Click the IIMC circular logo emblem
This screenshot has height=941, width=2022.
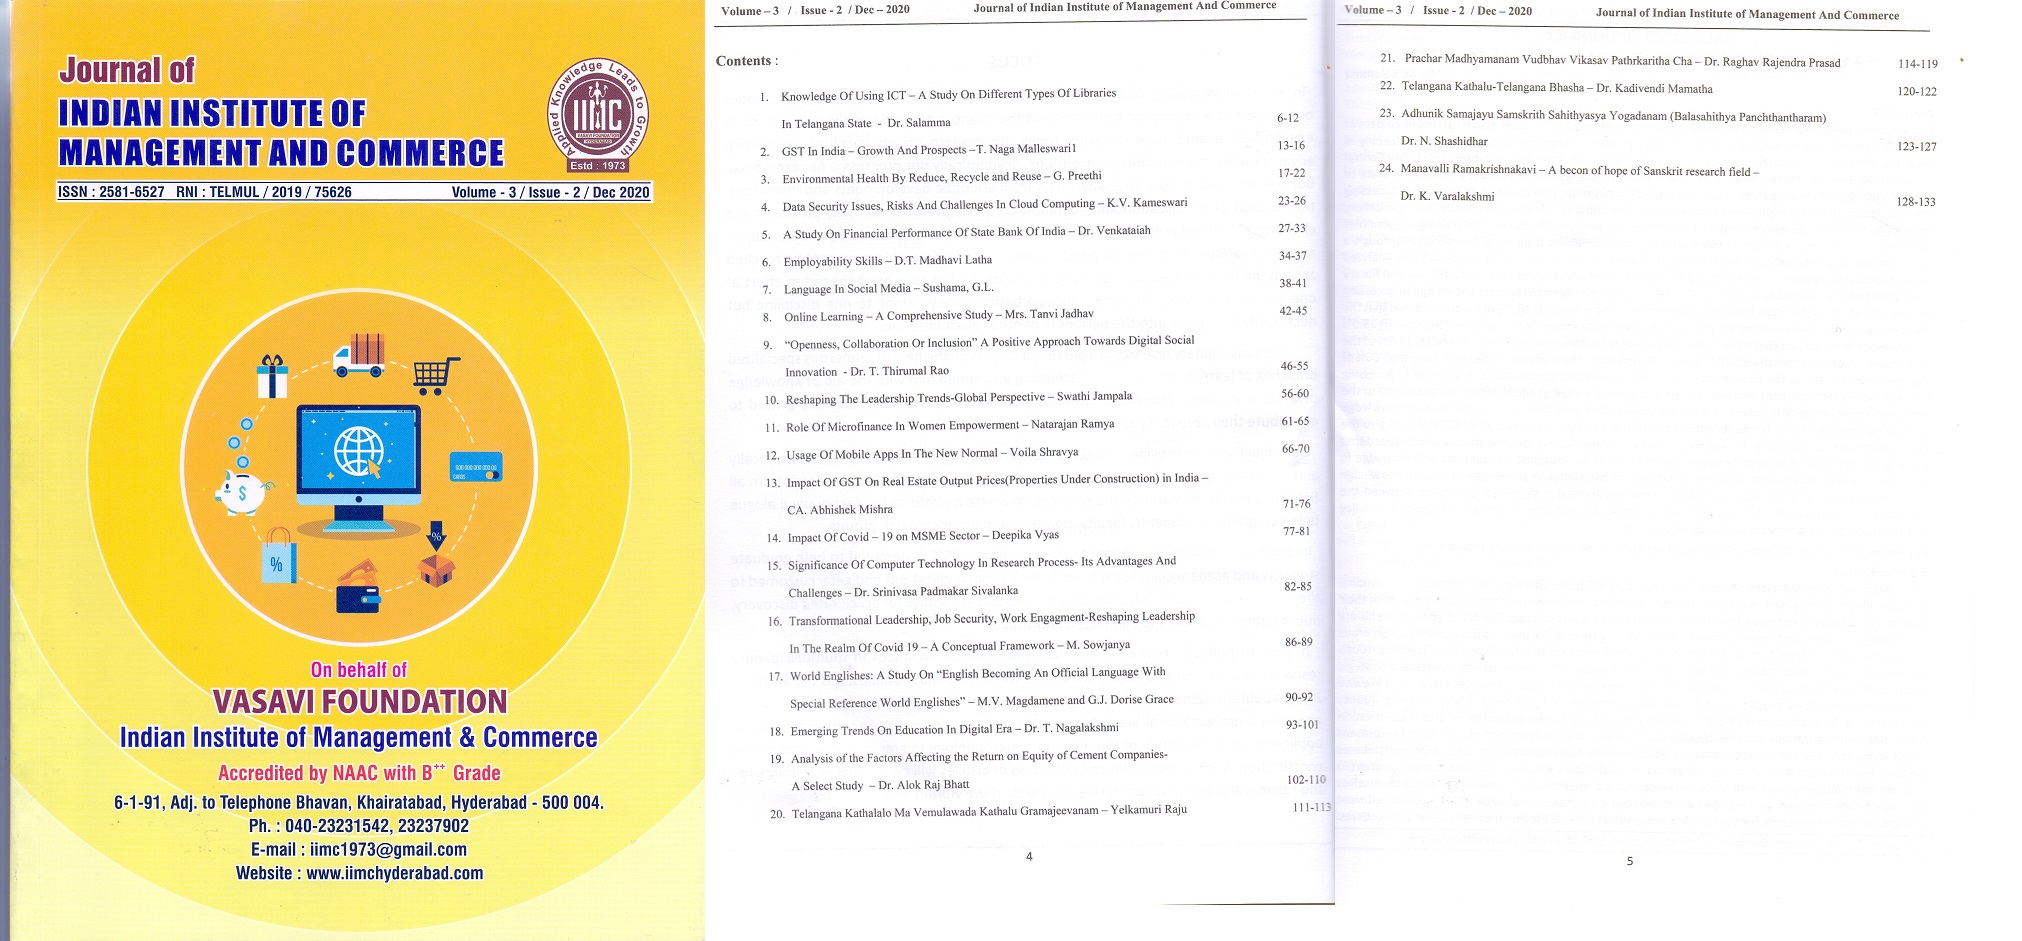point(598,114)
